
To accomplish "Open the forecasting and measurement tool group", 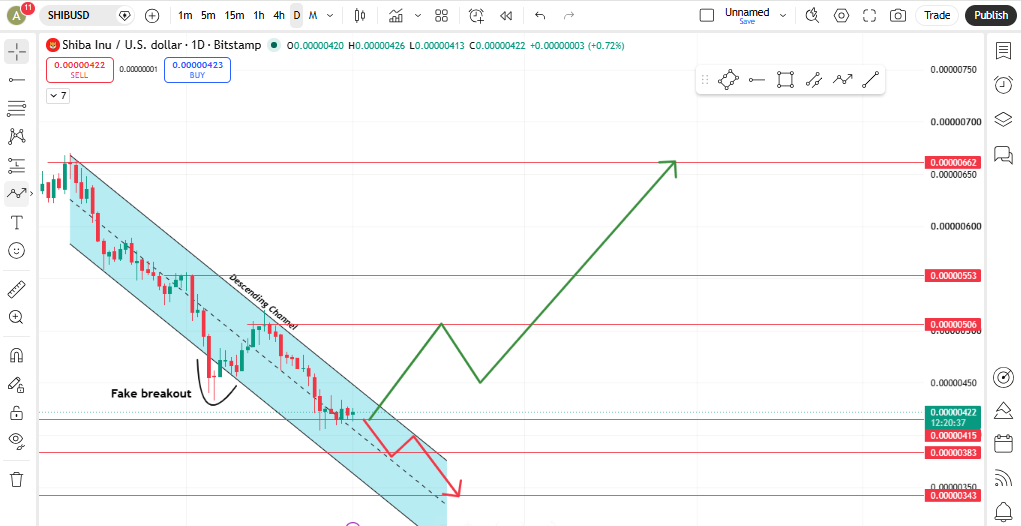I will pyautogui.click(x=17, y=165).
